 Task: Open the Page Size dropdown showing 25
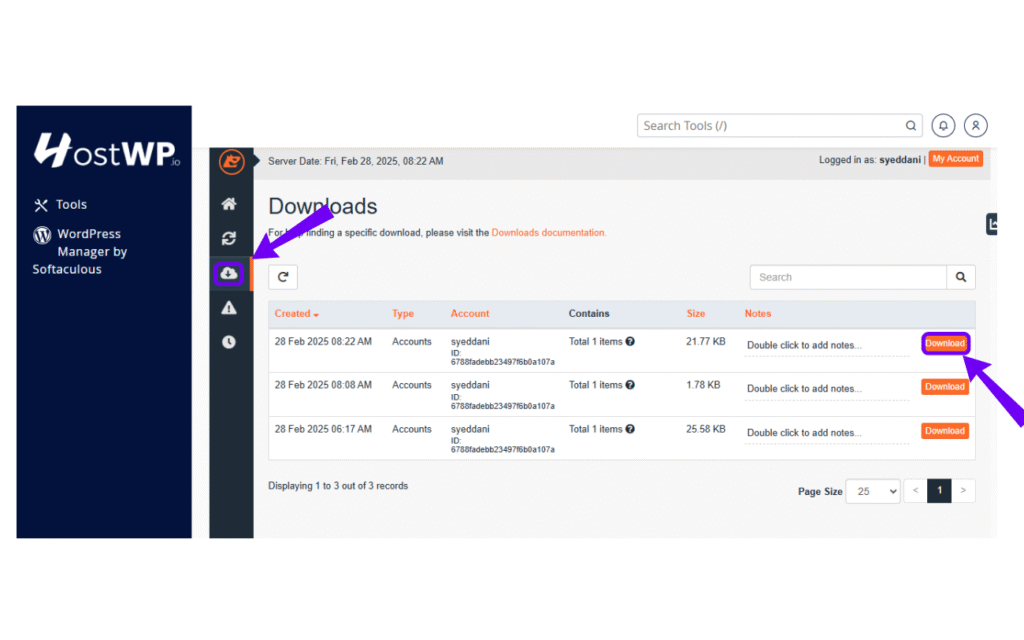click(872, 491)
